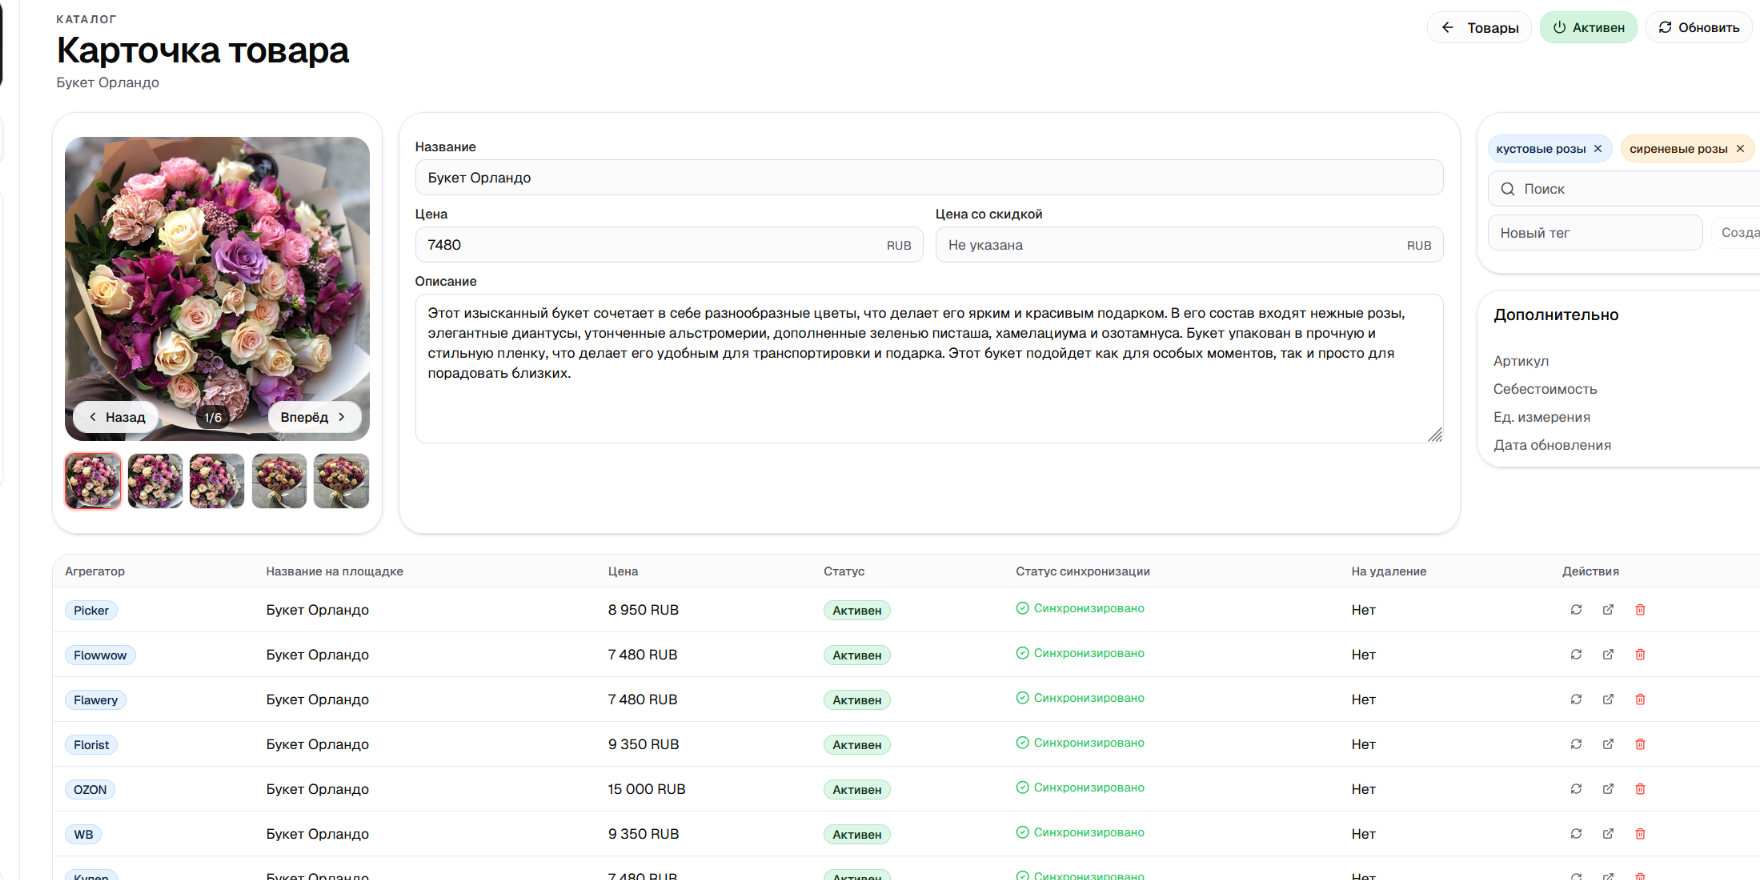Viewport: 1760px width, 880px height.
Task: Show next photo with 'Вперёд'
Action: tap(314, 417)
